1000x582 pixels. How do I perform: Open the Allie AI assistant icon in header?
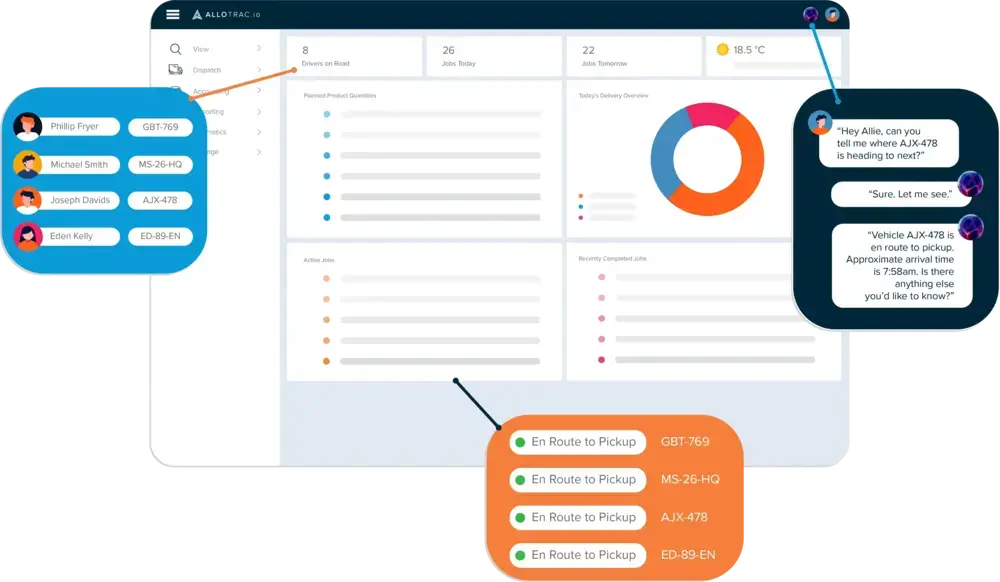pyautogui.click(x=810, y=15)
